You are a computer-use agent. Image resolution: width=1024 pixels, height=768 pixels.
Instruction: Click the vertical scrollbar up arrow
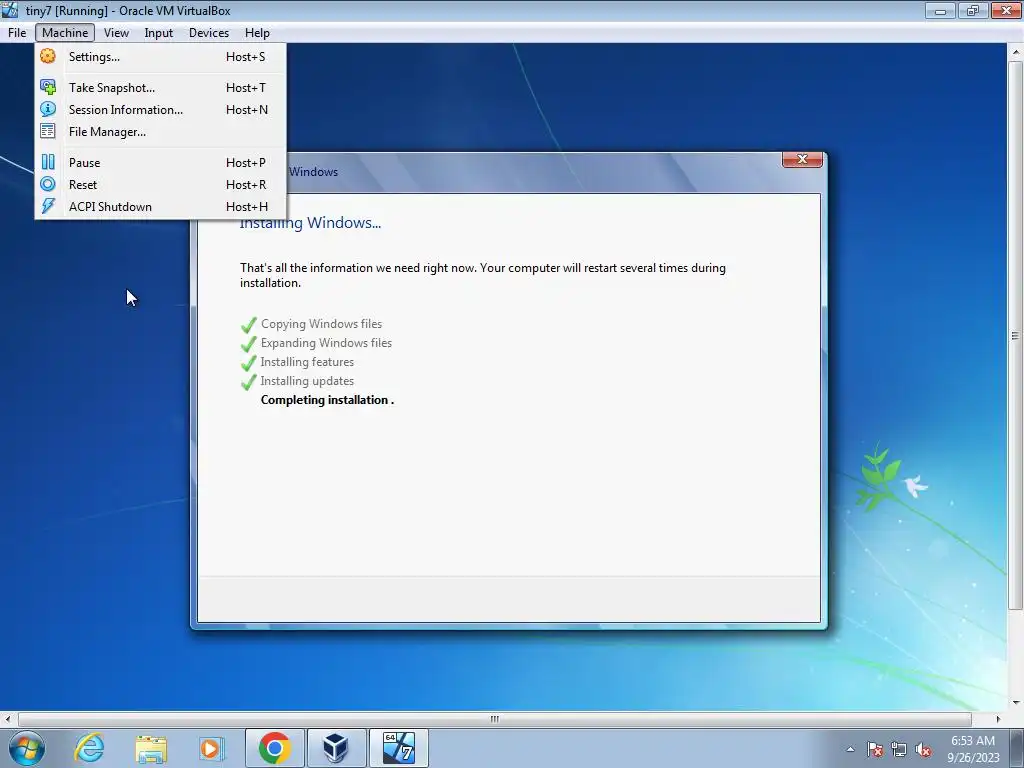(1015, 52)
